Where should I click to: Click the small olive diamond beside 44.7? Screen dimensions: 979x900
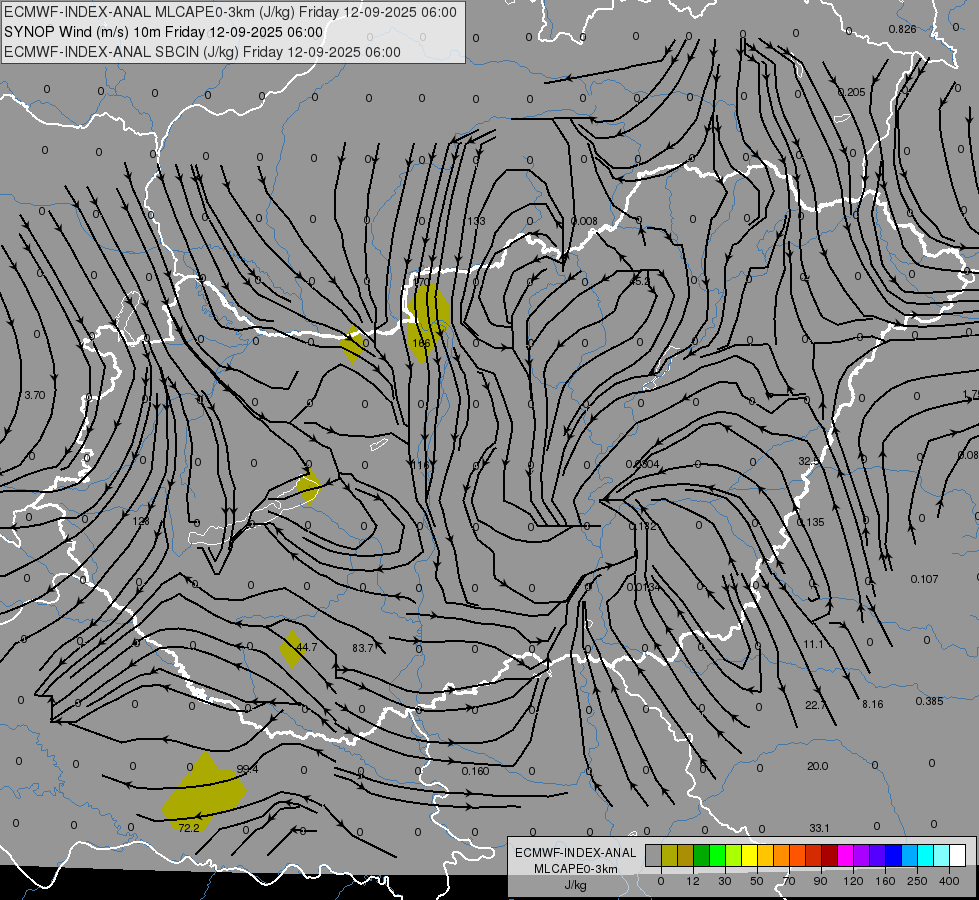291,650
